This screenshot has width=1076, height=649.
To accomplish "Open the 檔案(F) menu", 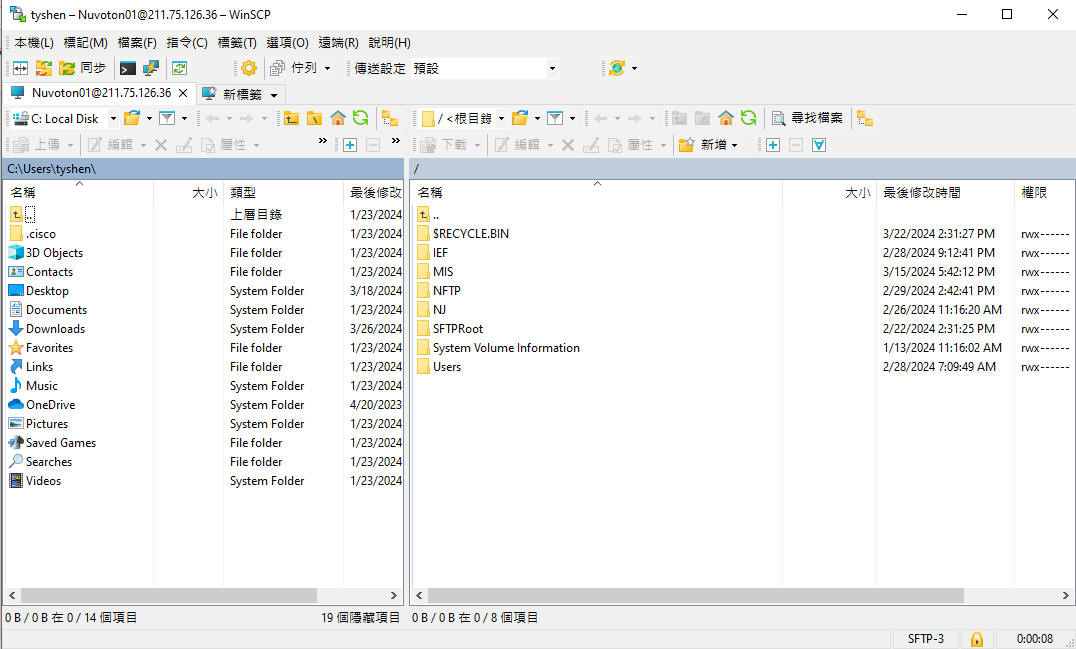I will pyautogui.click(x=137, y=43).
